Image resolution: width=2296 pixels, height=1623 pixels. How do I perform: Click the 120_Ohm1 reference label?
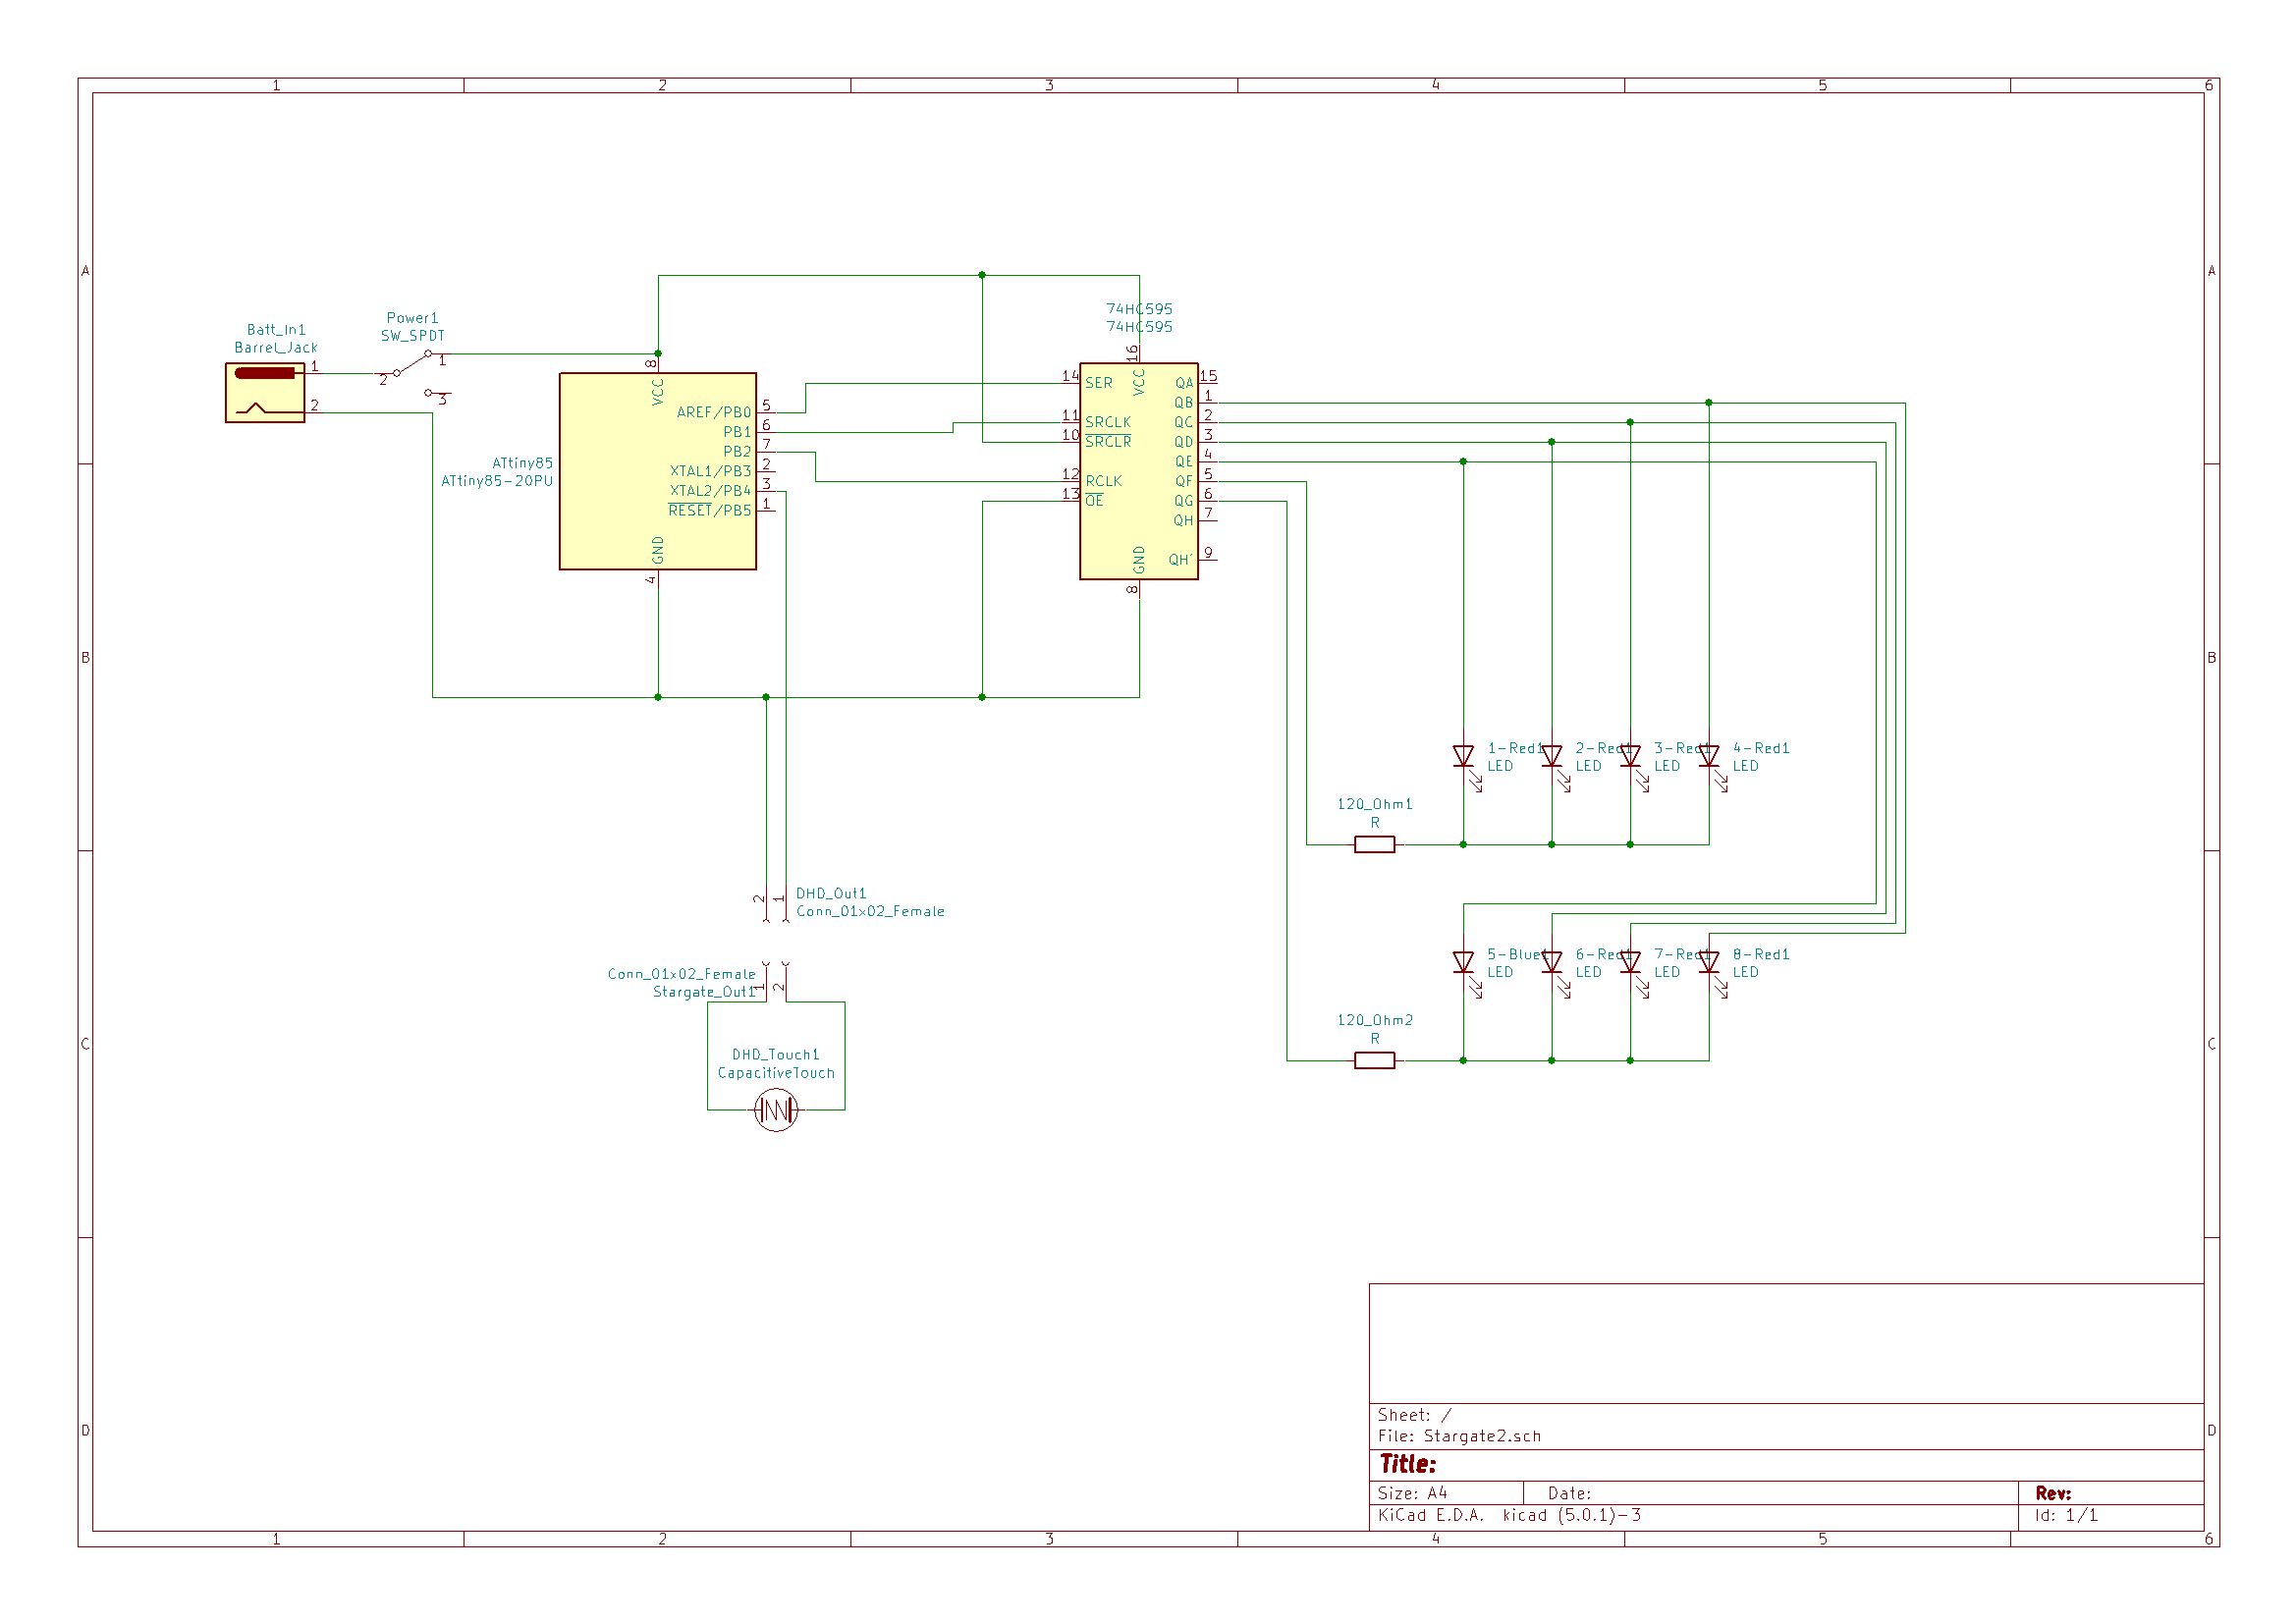click(1375, 804)
